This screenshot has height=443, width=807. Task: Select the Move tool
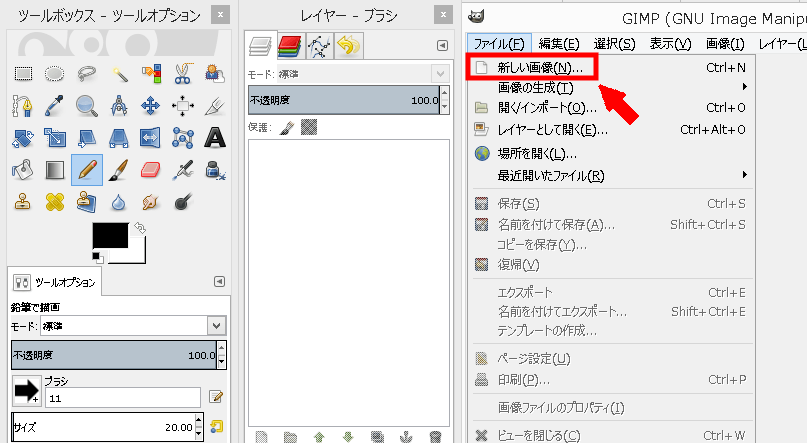click(x=151, y=106)
